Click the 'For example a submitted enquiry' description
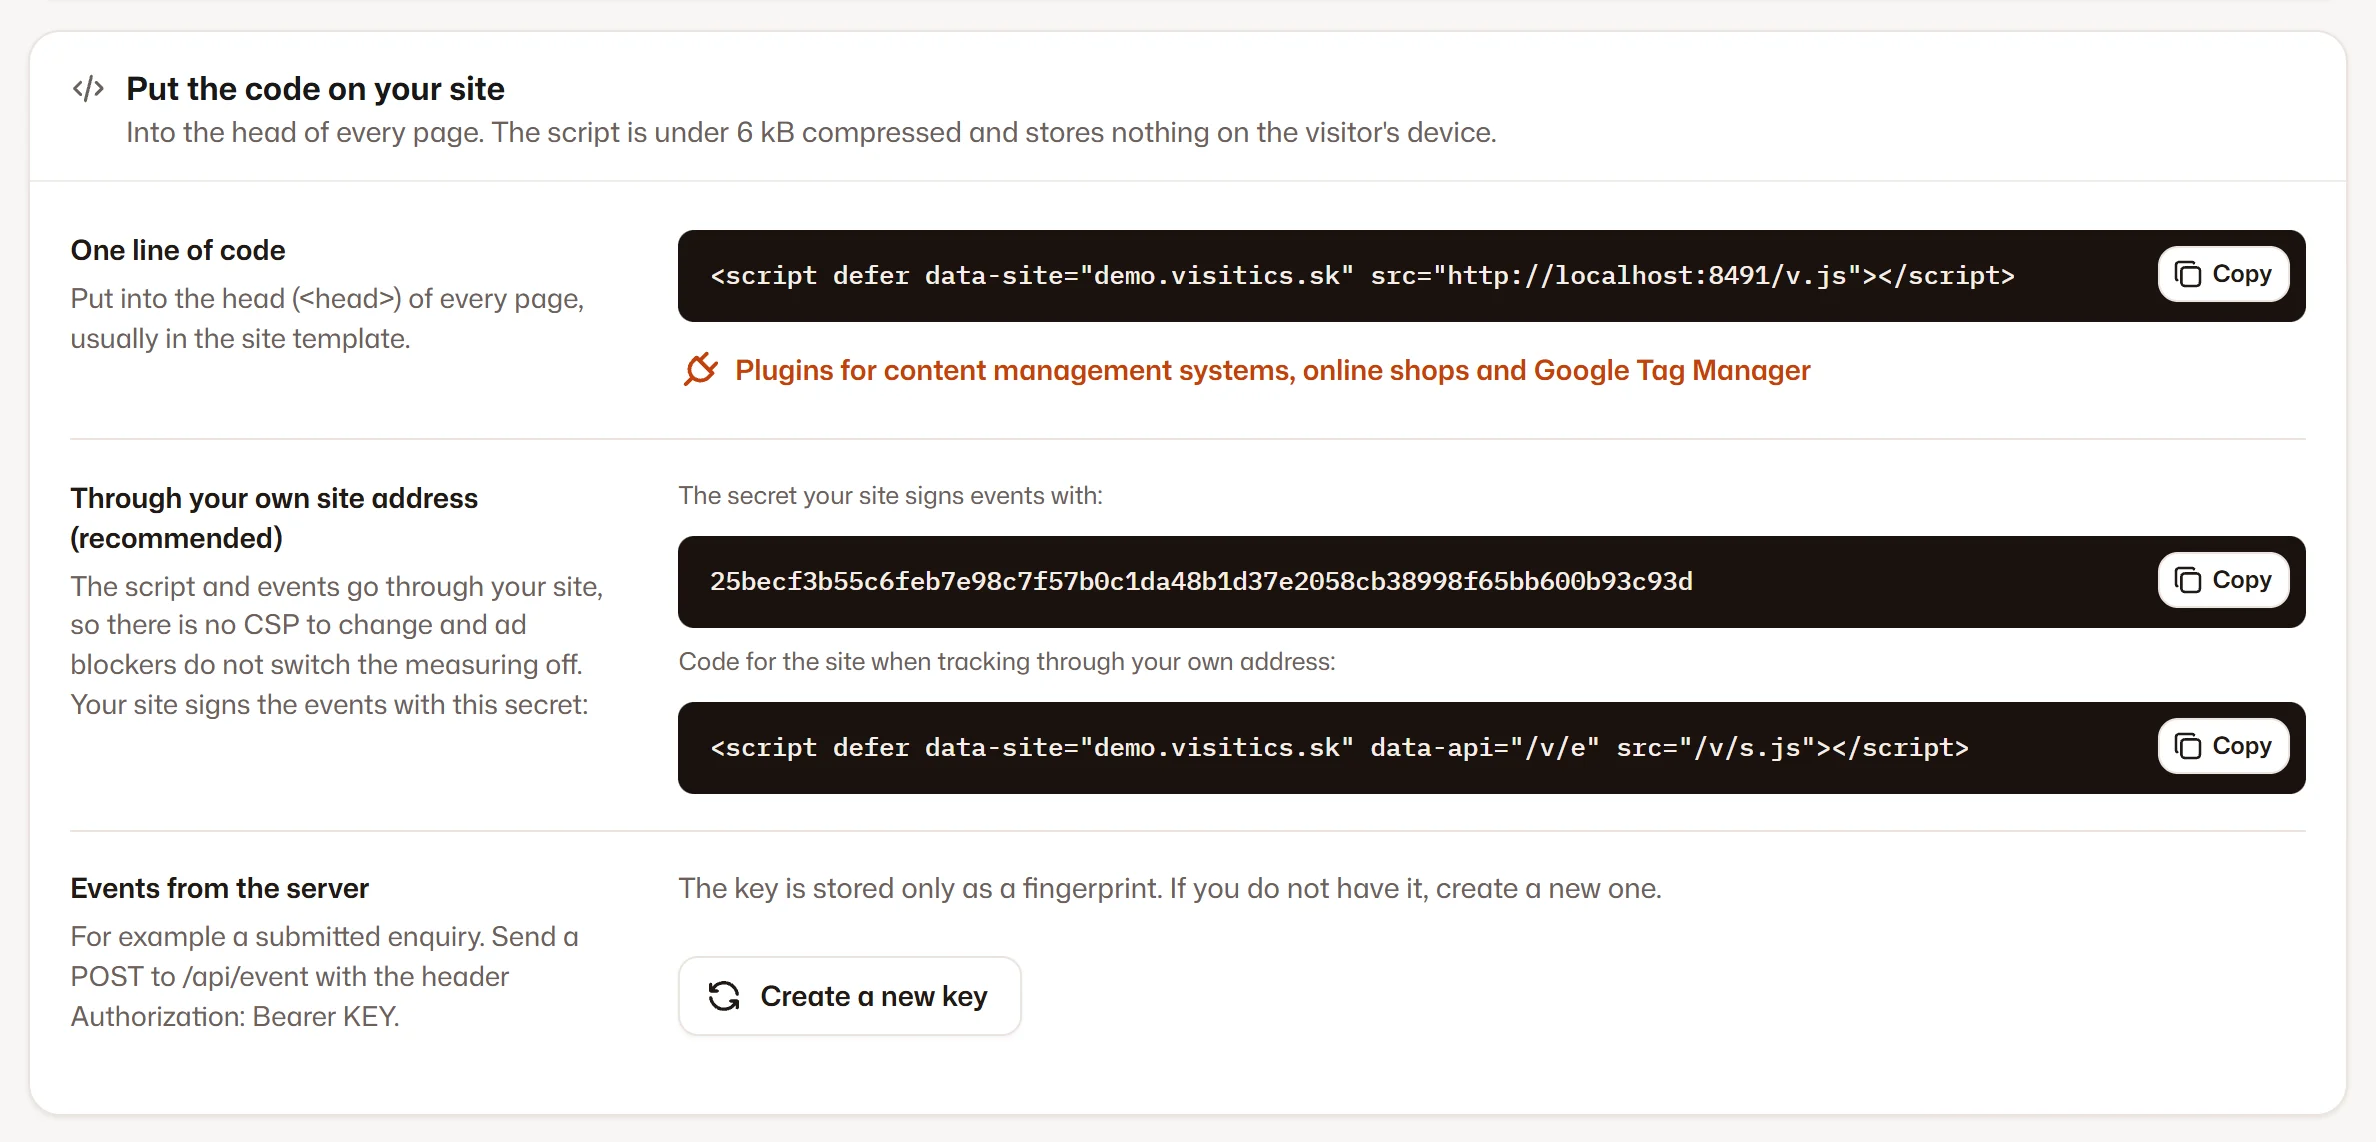The height and width of the screenshot is (1142, 2376). (x=324, y=976)
